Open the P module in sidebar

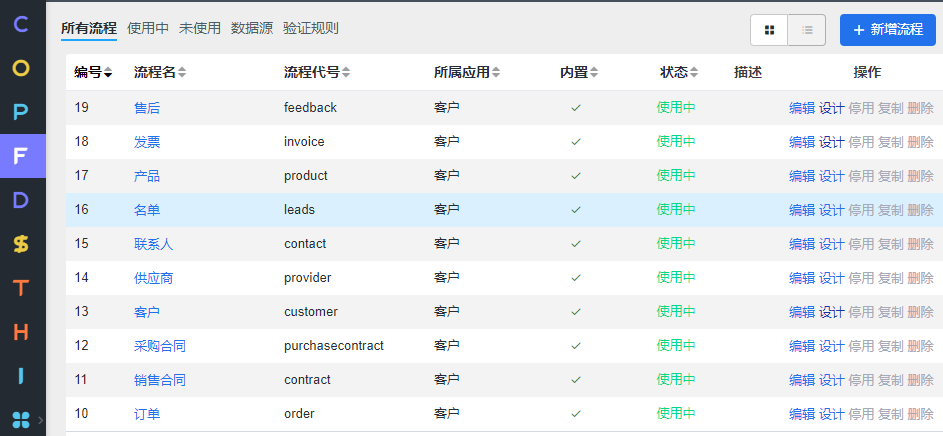tap(21, 112)
